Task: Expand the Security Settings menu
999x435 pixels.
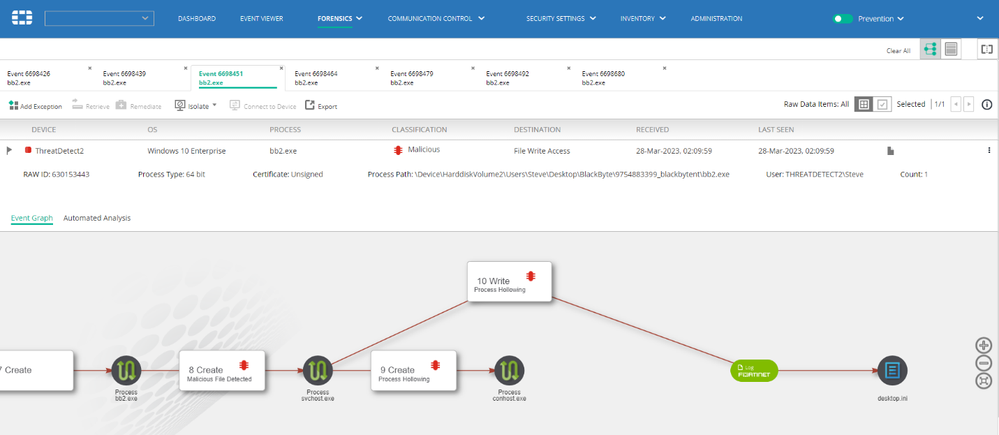Action: pyautogui.click(x=561, y=18)
